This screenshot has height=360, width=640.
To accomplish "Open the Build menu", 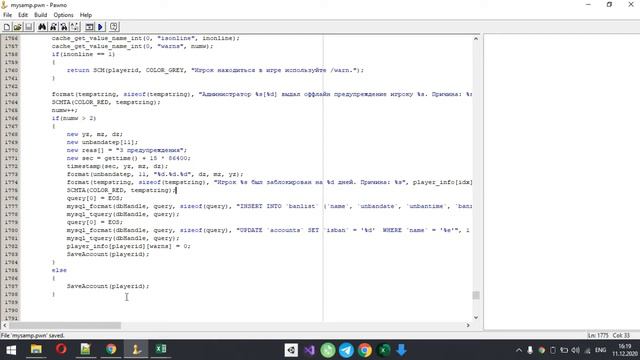I will click(x=40, y=15).
